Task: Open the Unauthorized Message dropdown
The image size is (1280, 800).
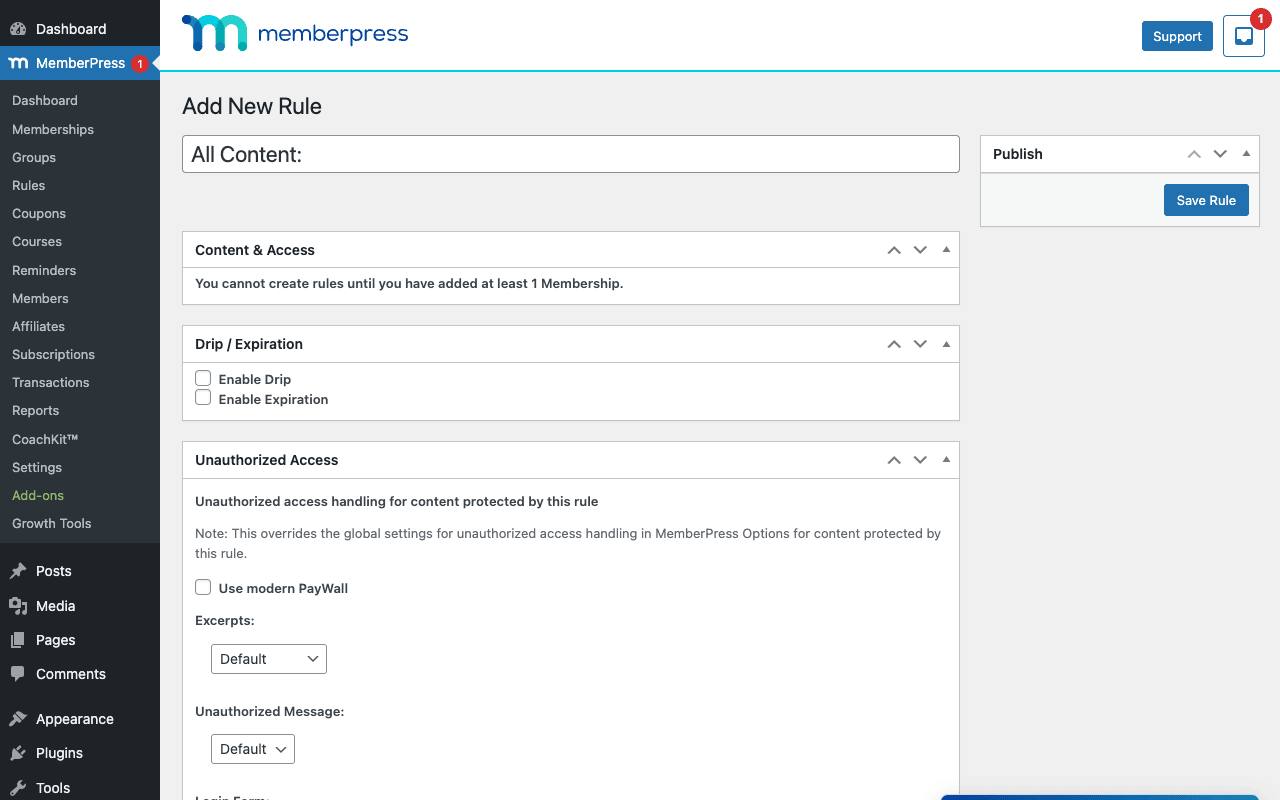Action: (x=253, y=749)
